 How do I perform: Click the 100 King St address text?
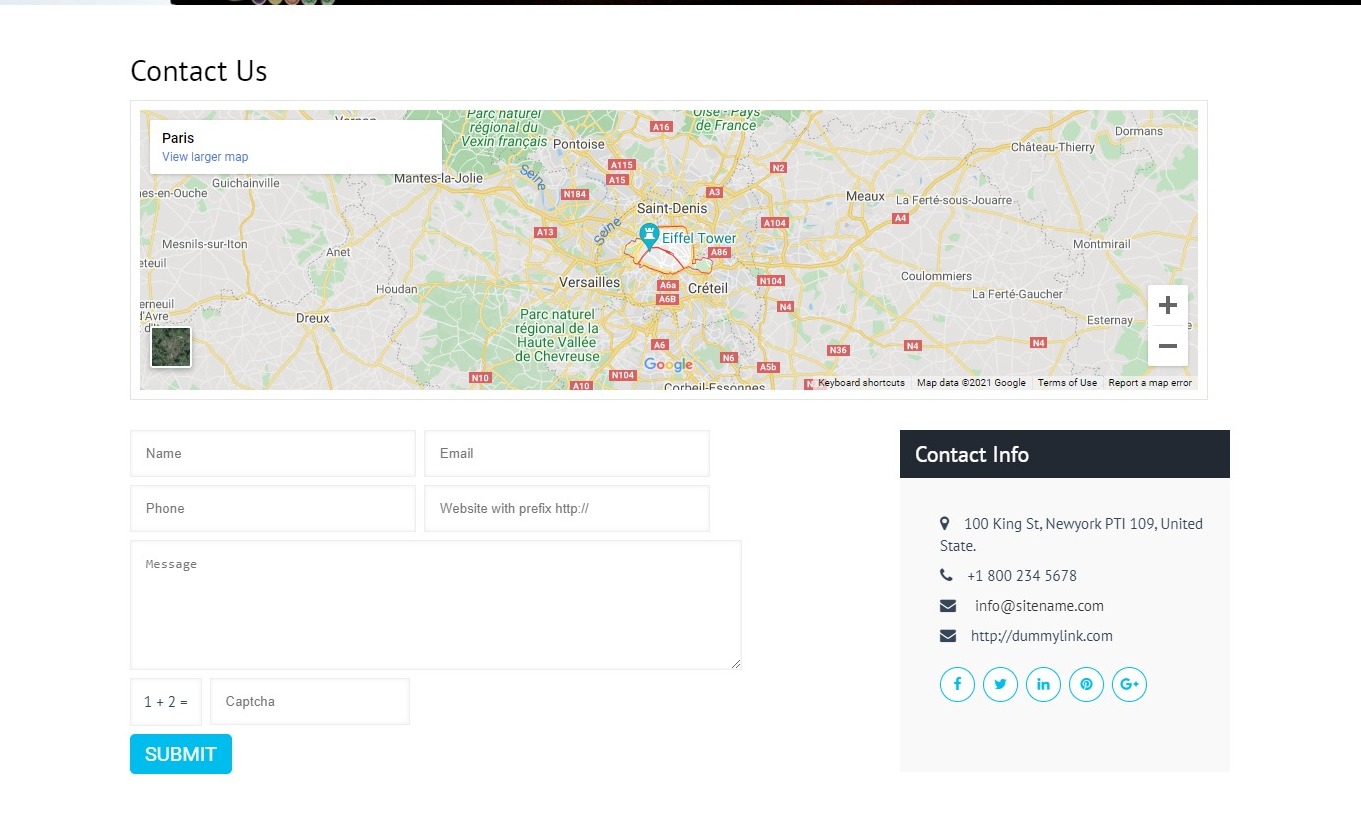(x=1071, y=534)
